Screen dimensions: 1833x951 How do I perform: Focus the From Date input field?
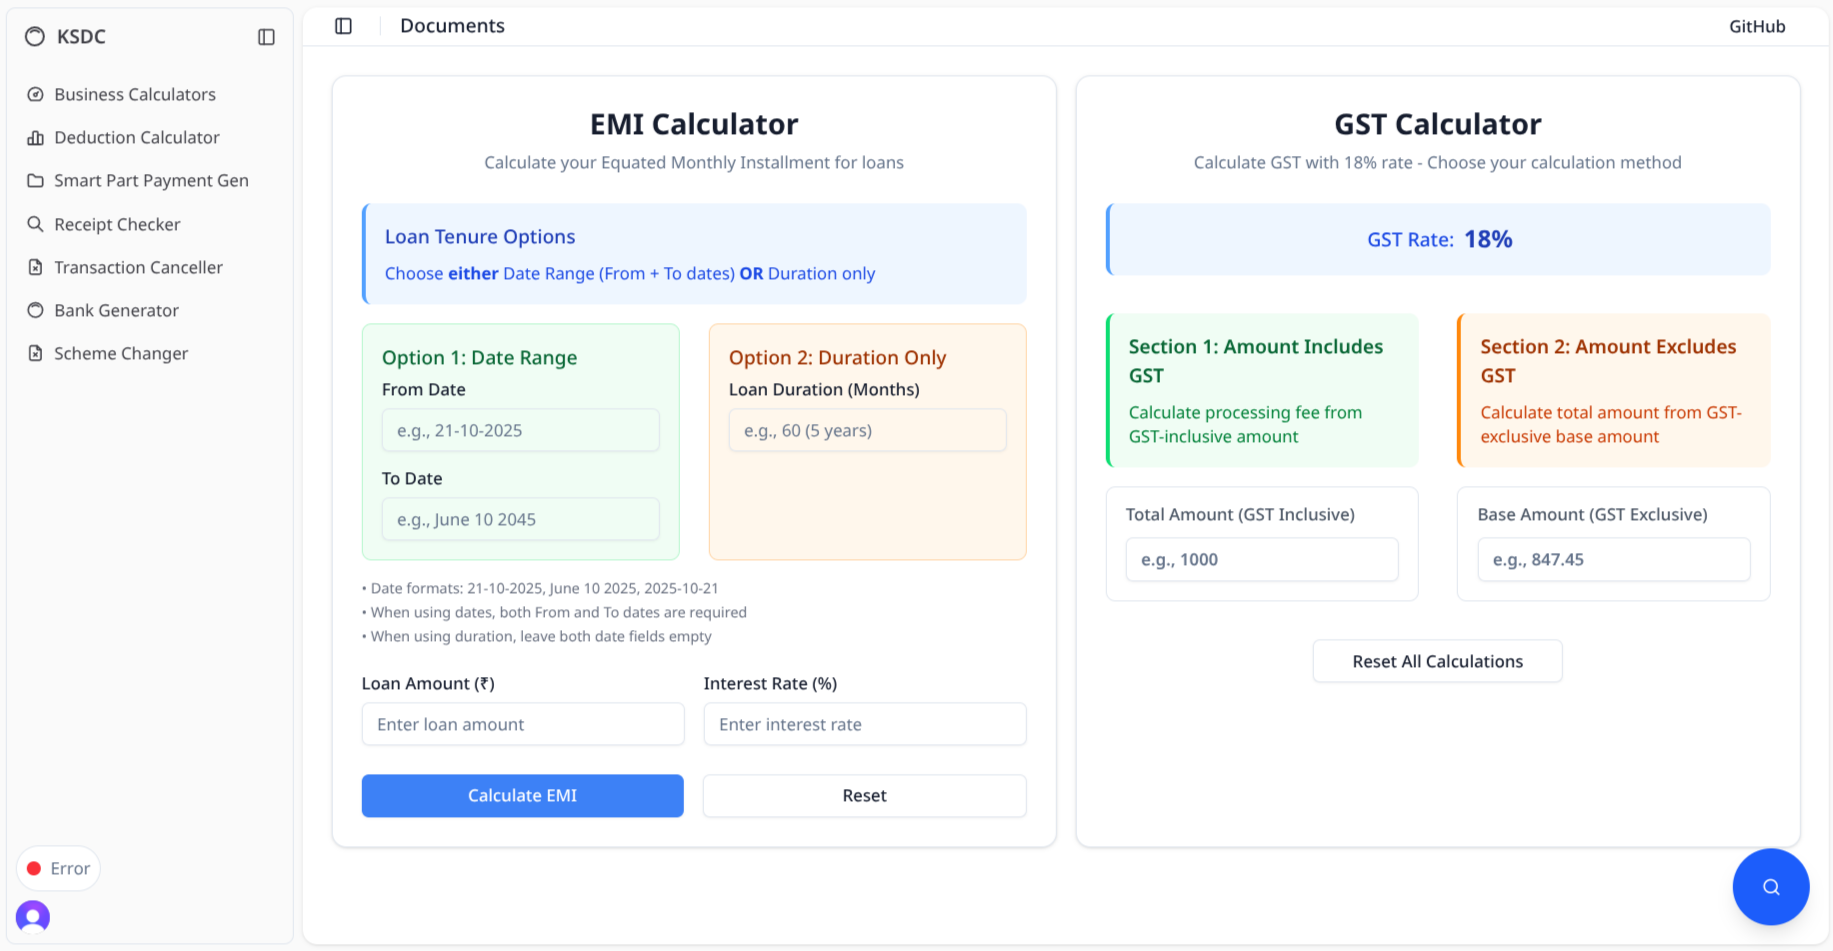(521, 430)
